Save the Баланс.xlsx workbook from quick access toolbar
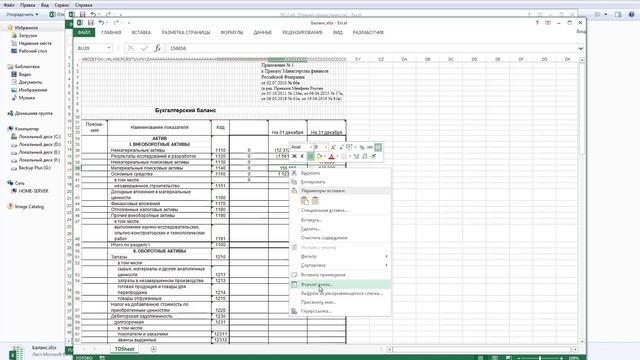The width and height of the screenshot is (640, 360). pos(91,23)
